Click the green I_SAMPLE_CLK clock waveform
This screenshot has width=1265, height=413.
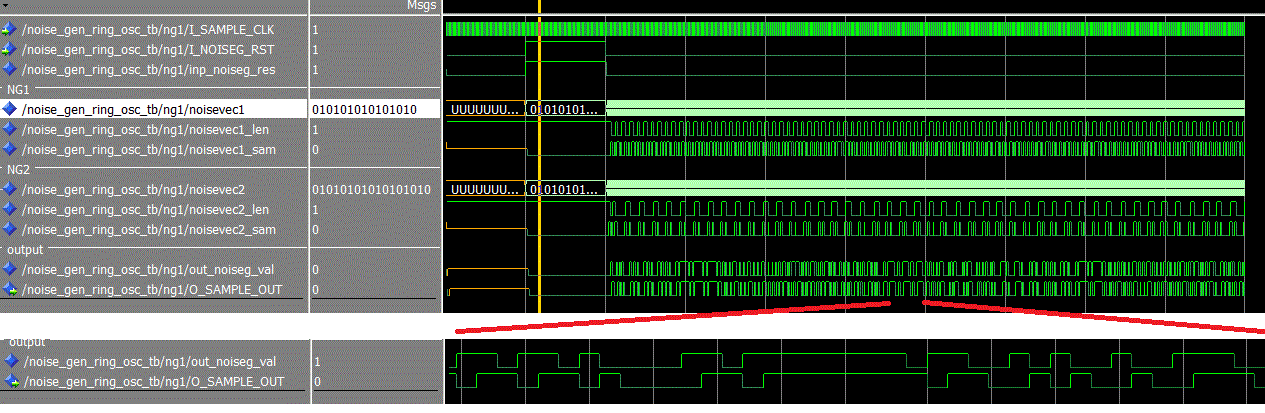point(845,29)
